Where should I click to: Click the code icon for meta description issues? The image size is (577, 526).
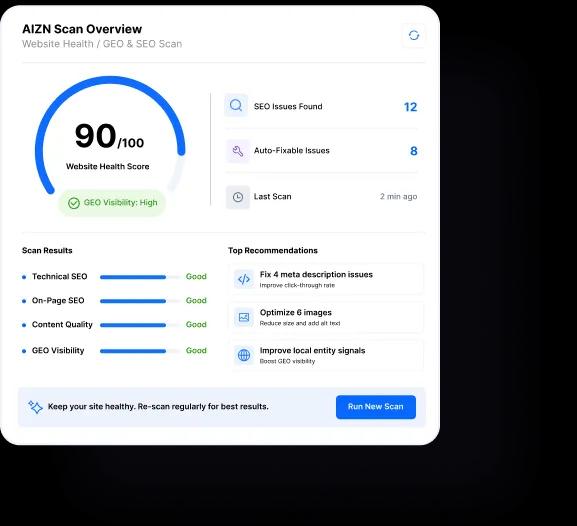click(x=244, y=279)
